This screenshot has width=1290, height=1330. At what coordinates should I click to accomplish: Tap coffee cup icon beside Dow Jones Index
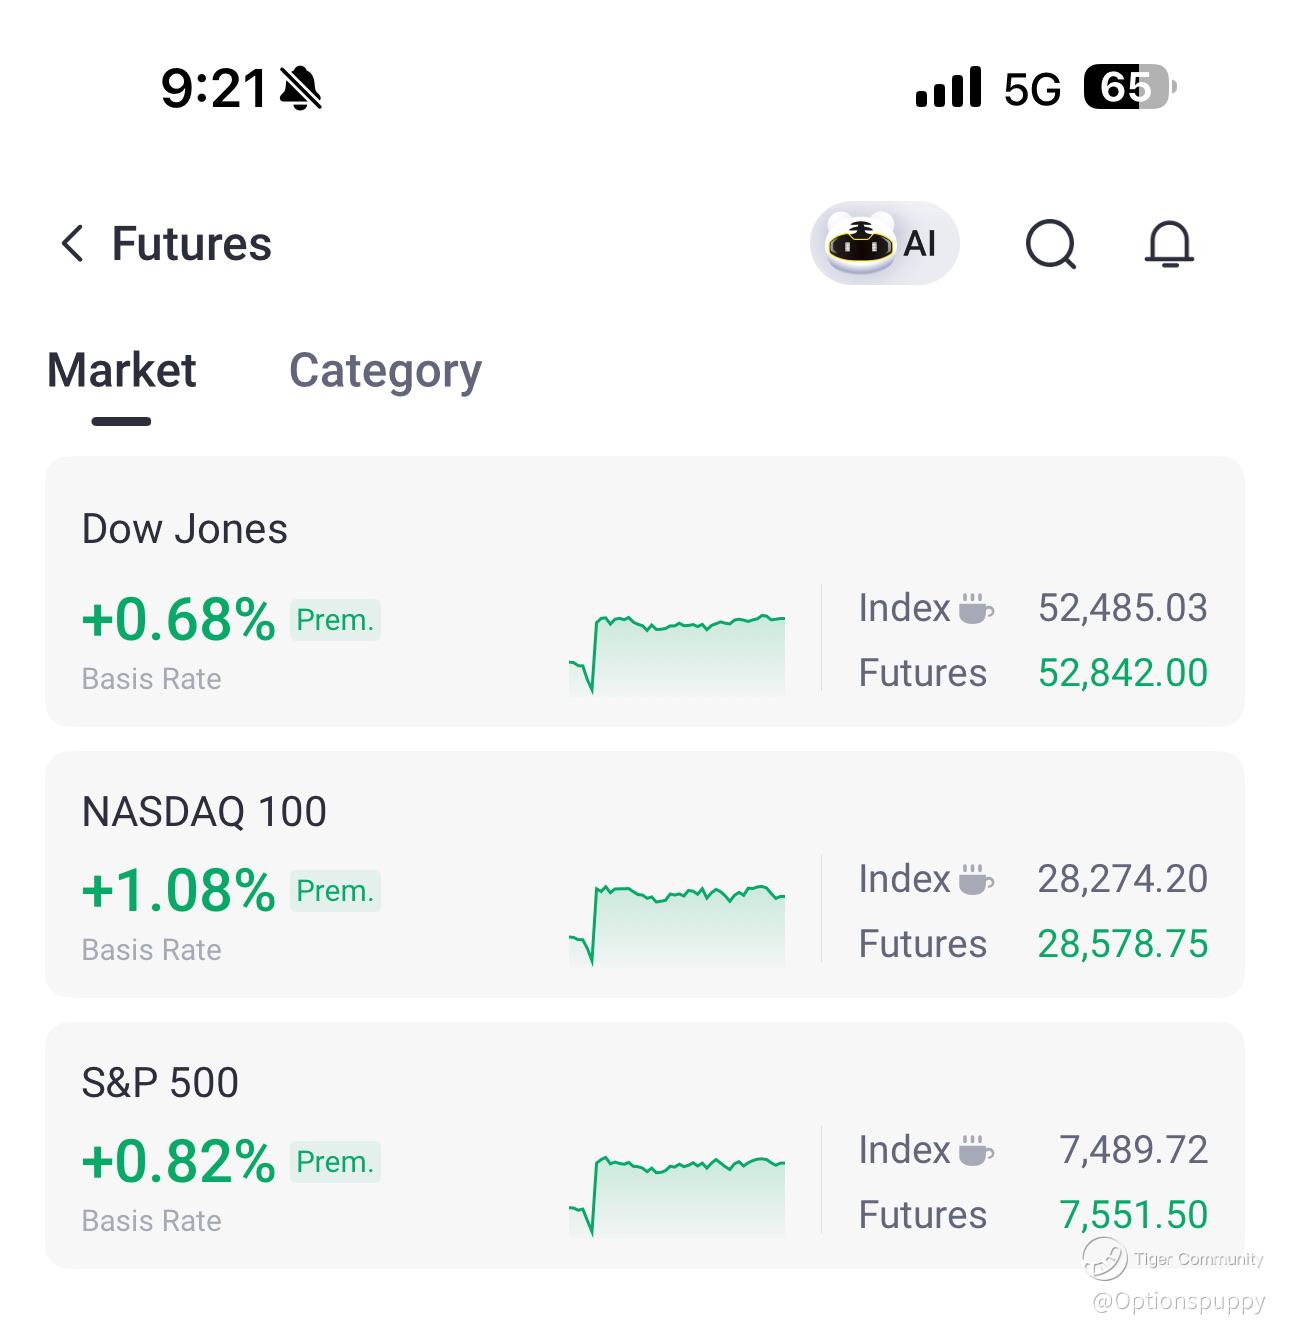pos(976,608)
